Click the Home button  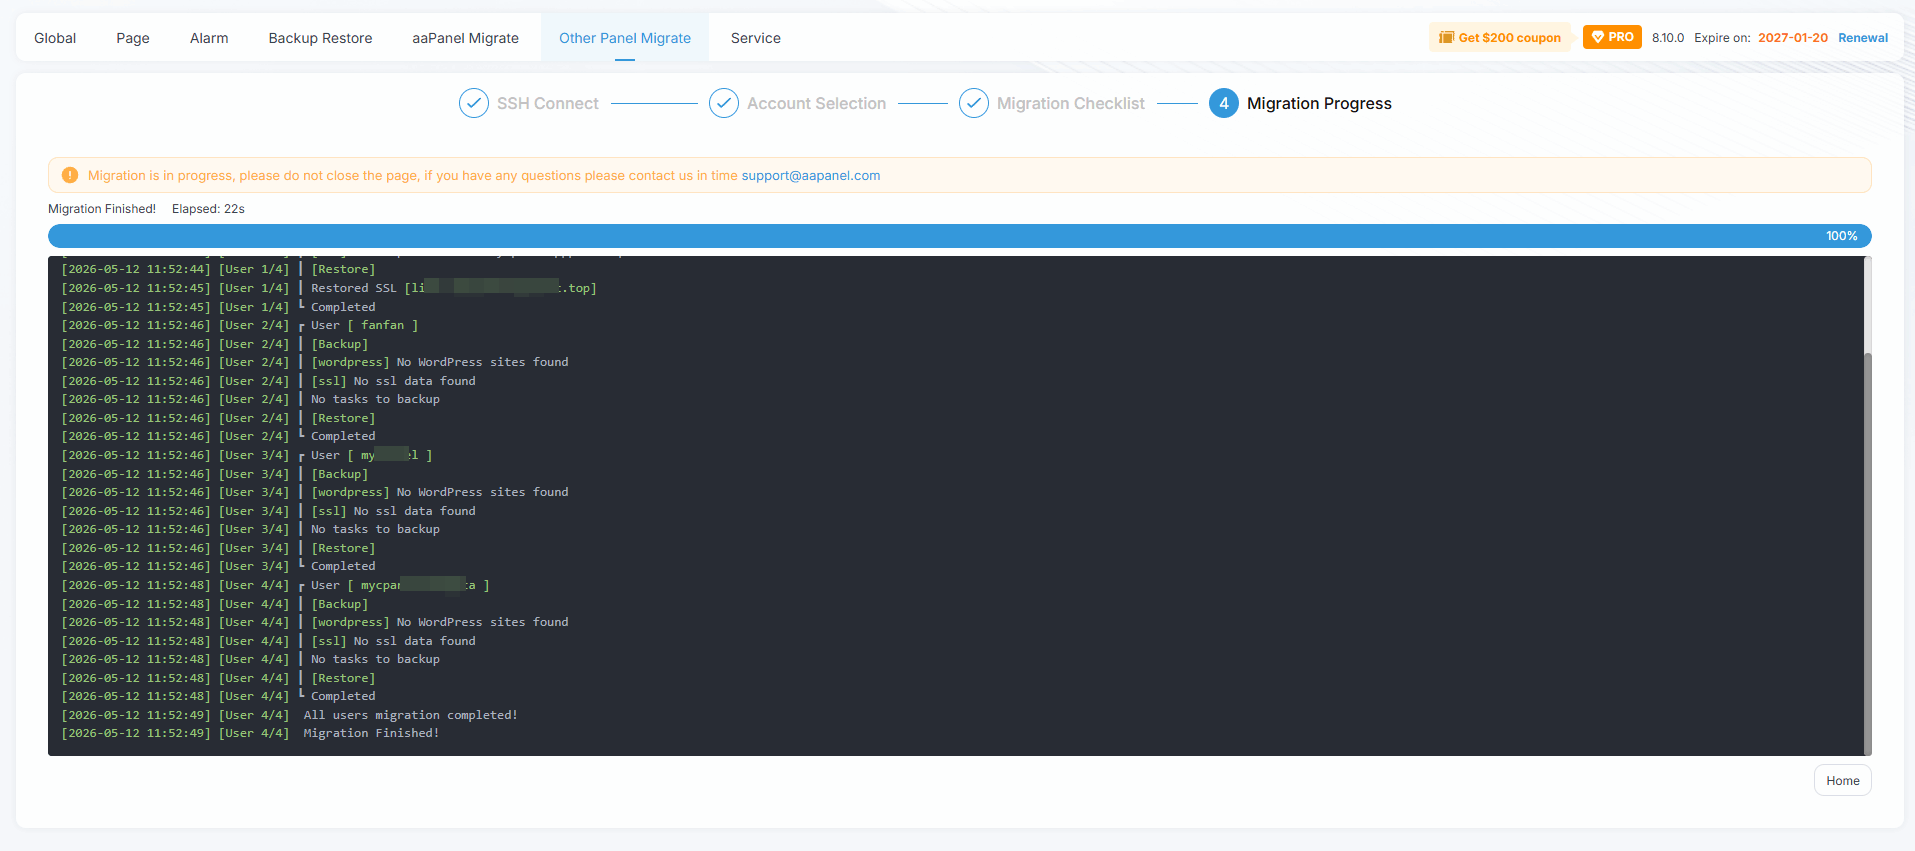point(1842,781)
